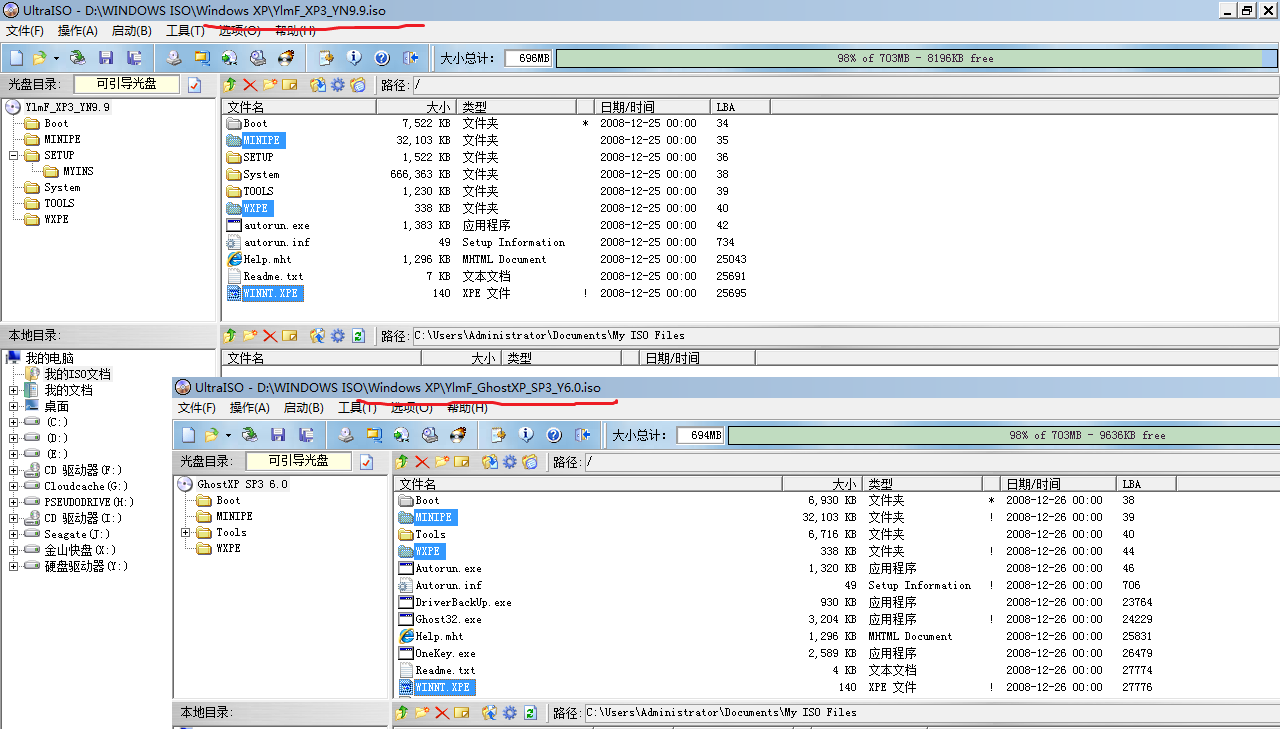Click 可引导光盘 button in GhostXP window
Screen dimensions: 1280x729
(x=298, y=462)
